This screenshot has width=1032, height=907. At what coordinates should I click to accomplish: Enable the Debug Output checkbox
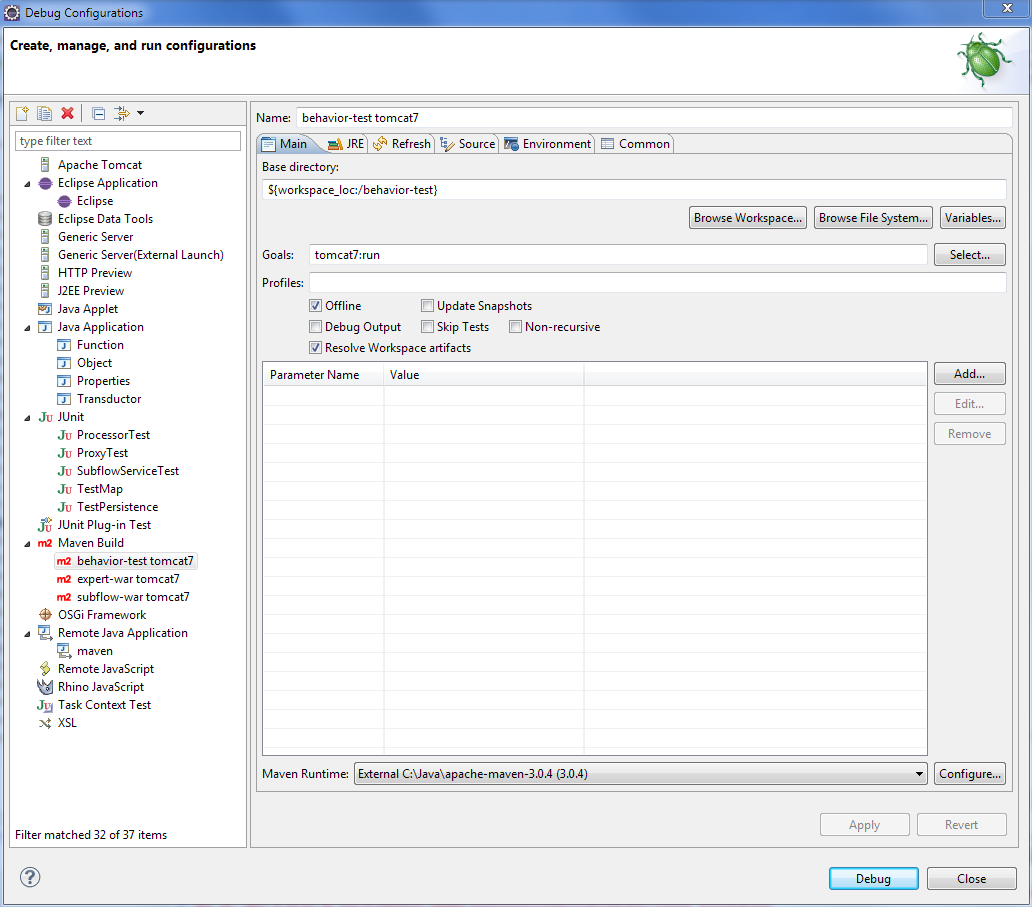(x=315, y=326)
